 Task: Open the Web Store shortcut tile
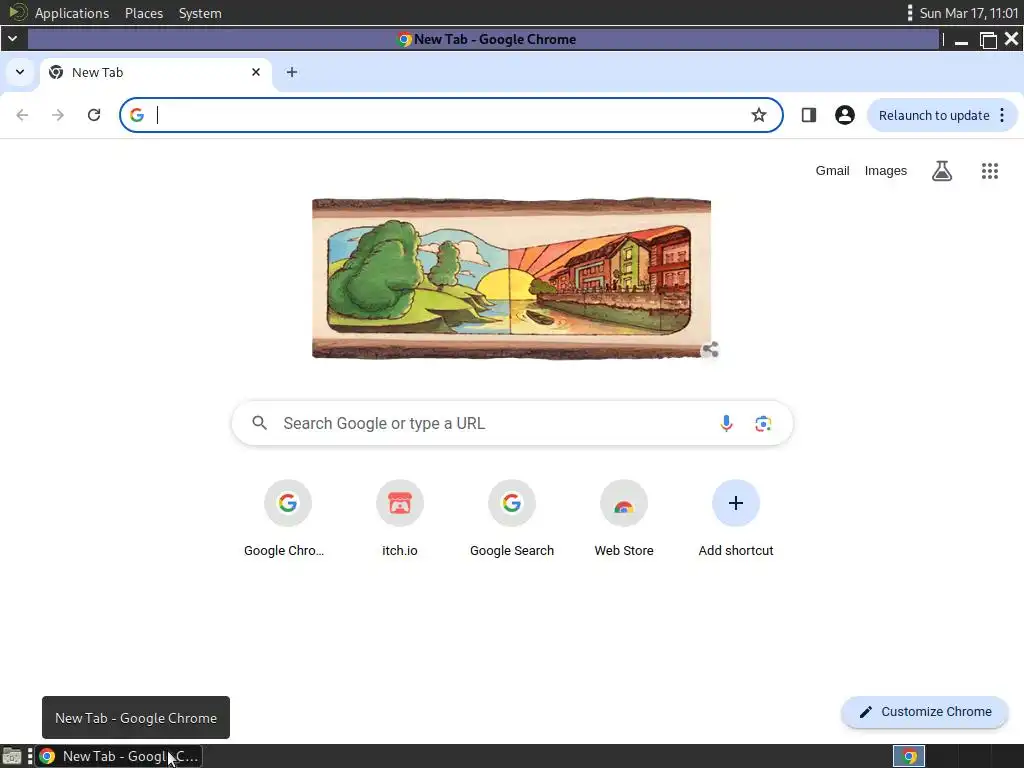click(x=624, y=518)
